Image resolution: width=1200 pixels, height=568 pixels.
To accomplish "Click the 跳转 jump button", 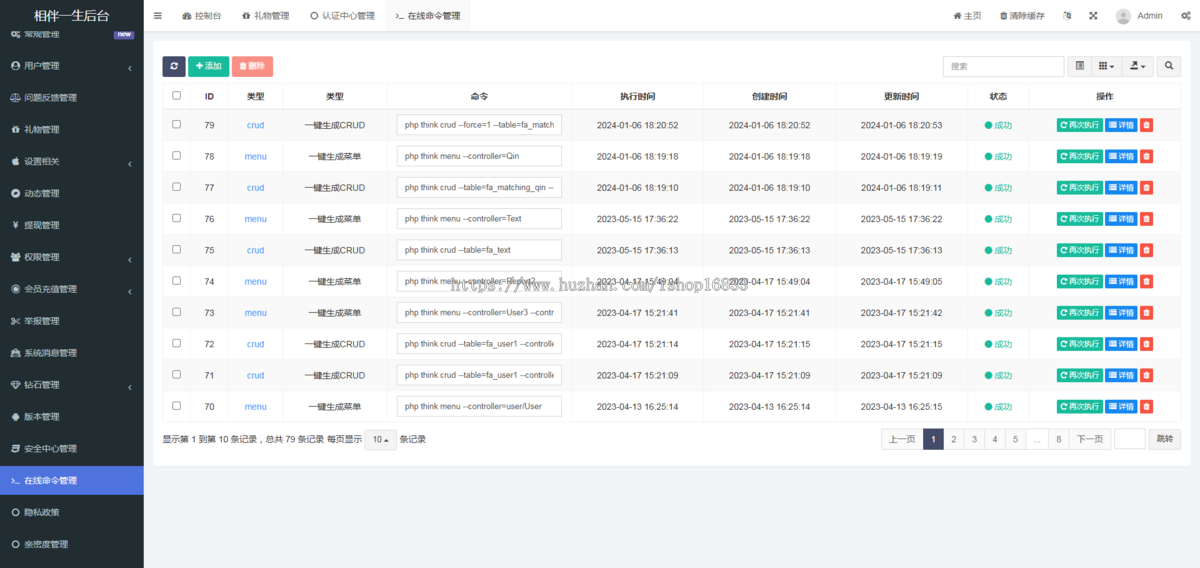I will coord(1164,439).
